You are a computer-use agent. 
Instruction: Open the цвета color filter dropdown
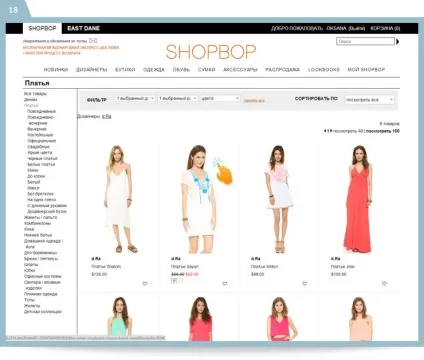[220, 98]
